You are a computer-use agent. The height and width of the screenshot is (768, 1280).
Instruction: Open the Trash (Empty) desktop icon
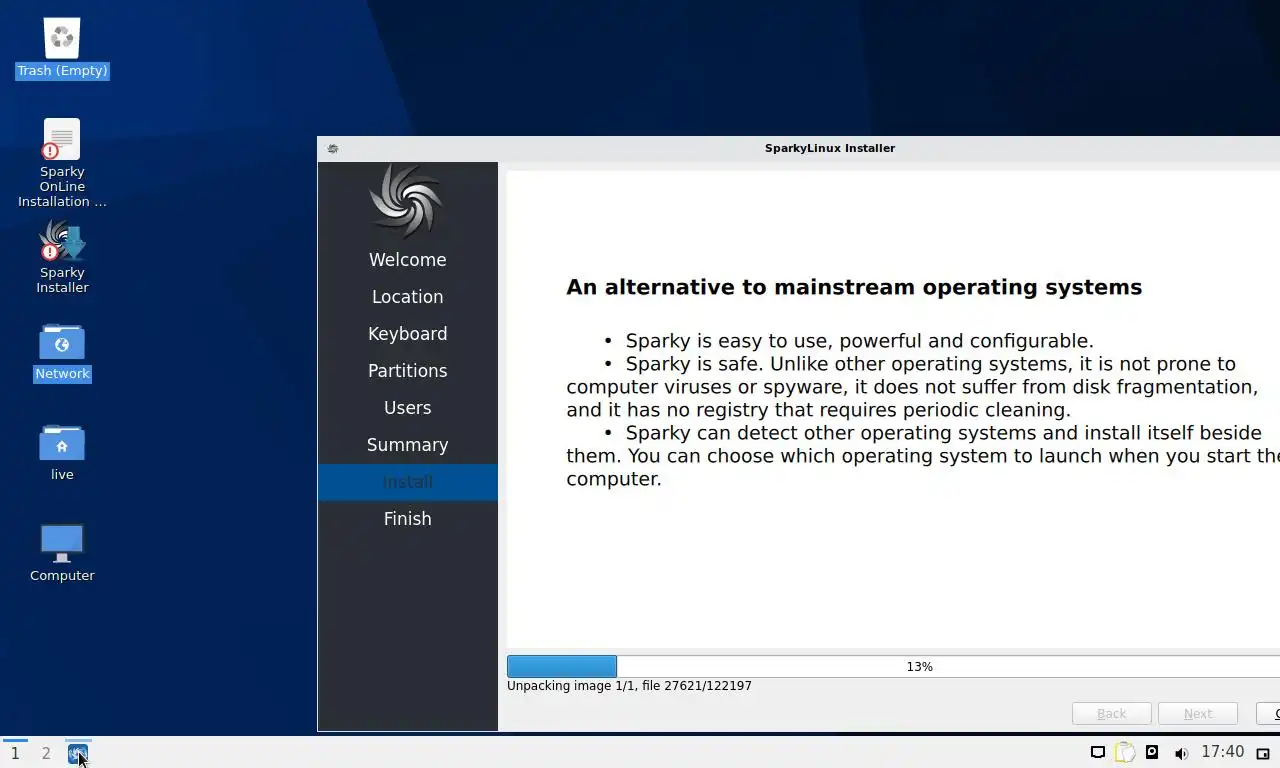[x=62, y=48]
